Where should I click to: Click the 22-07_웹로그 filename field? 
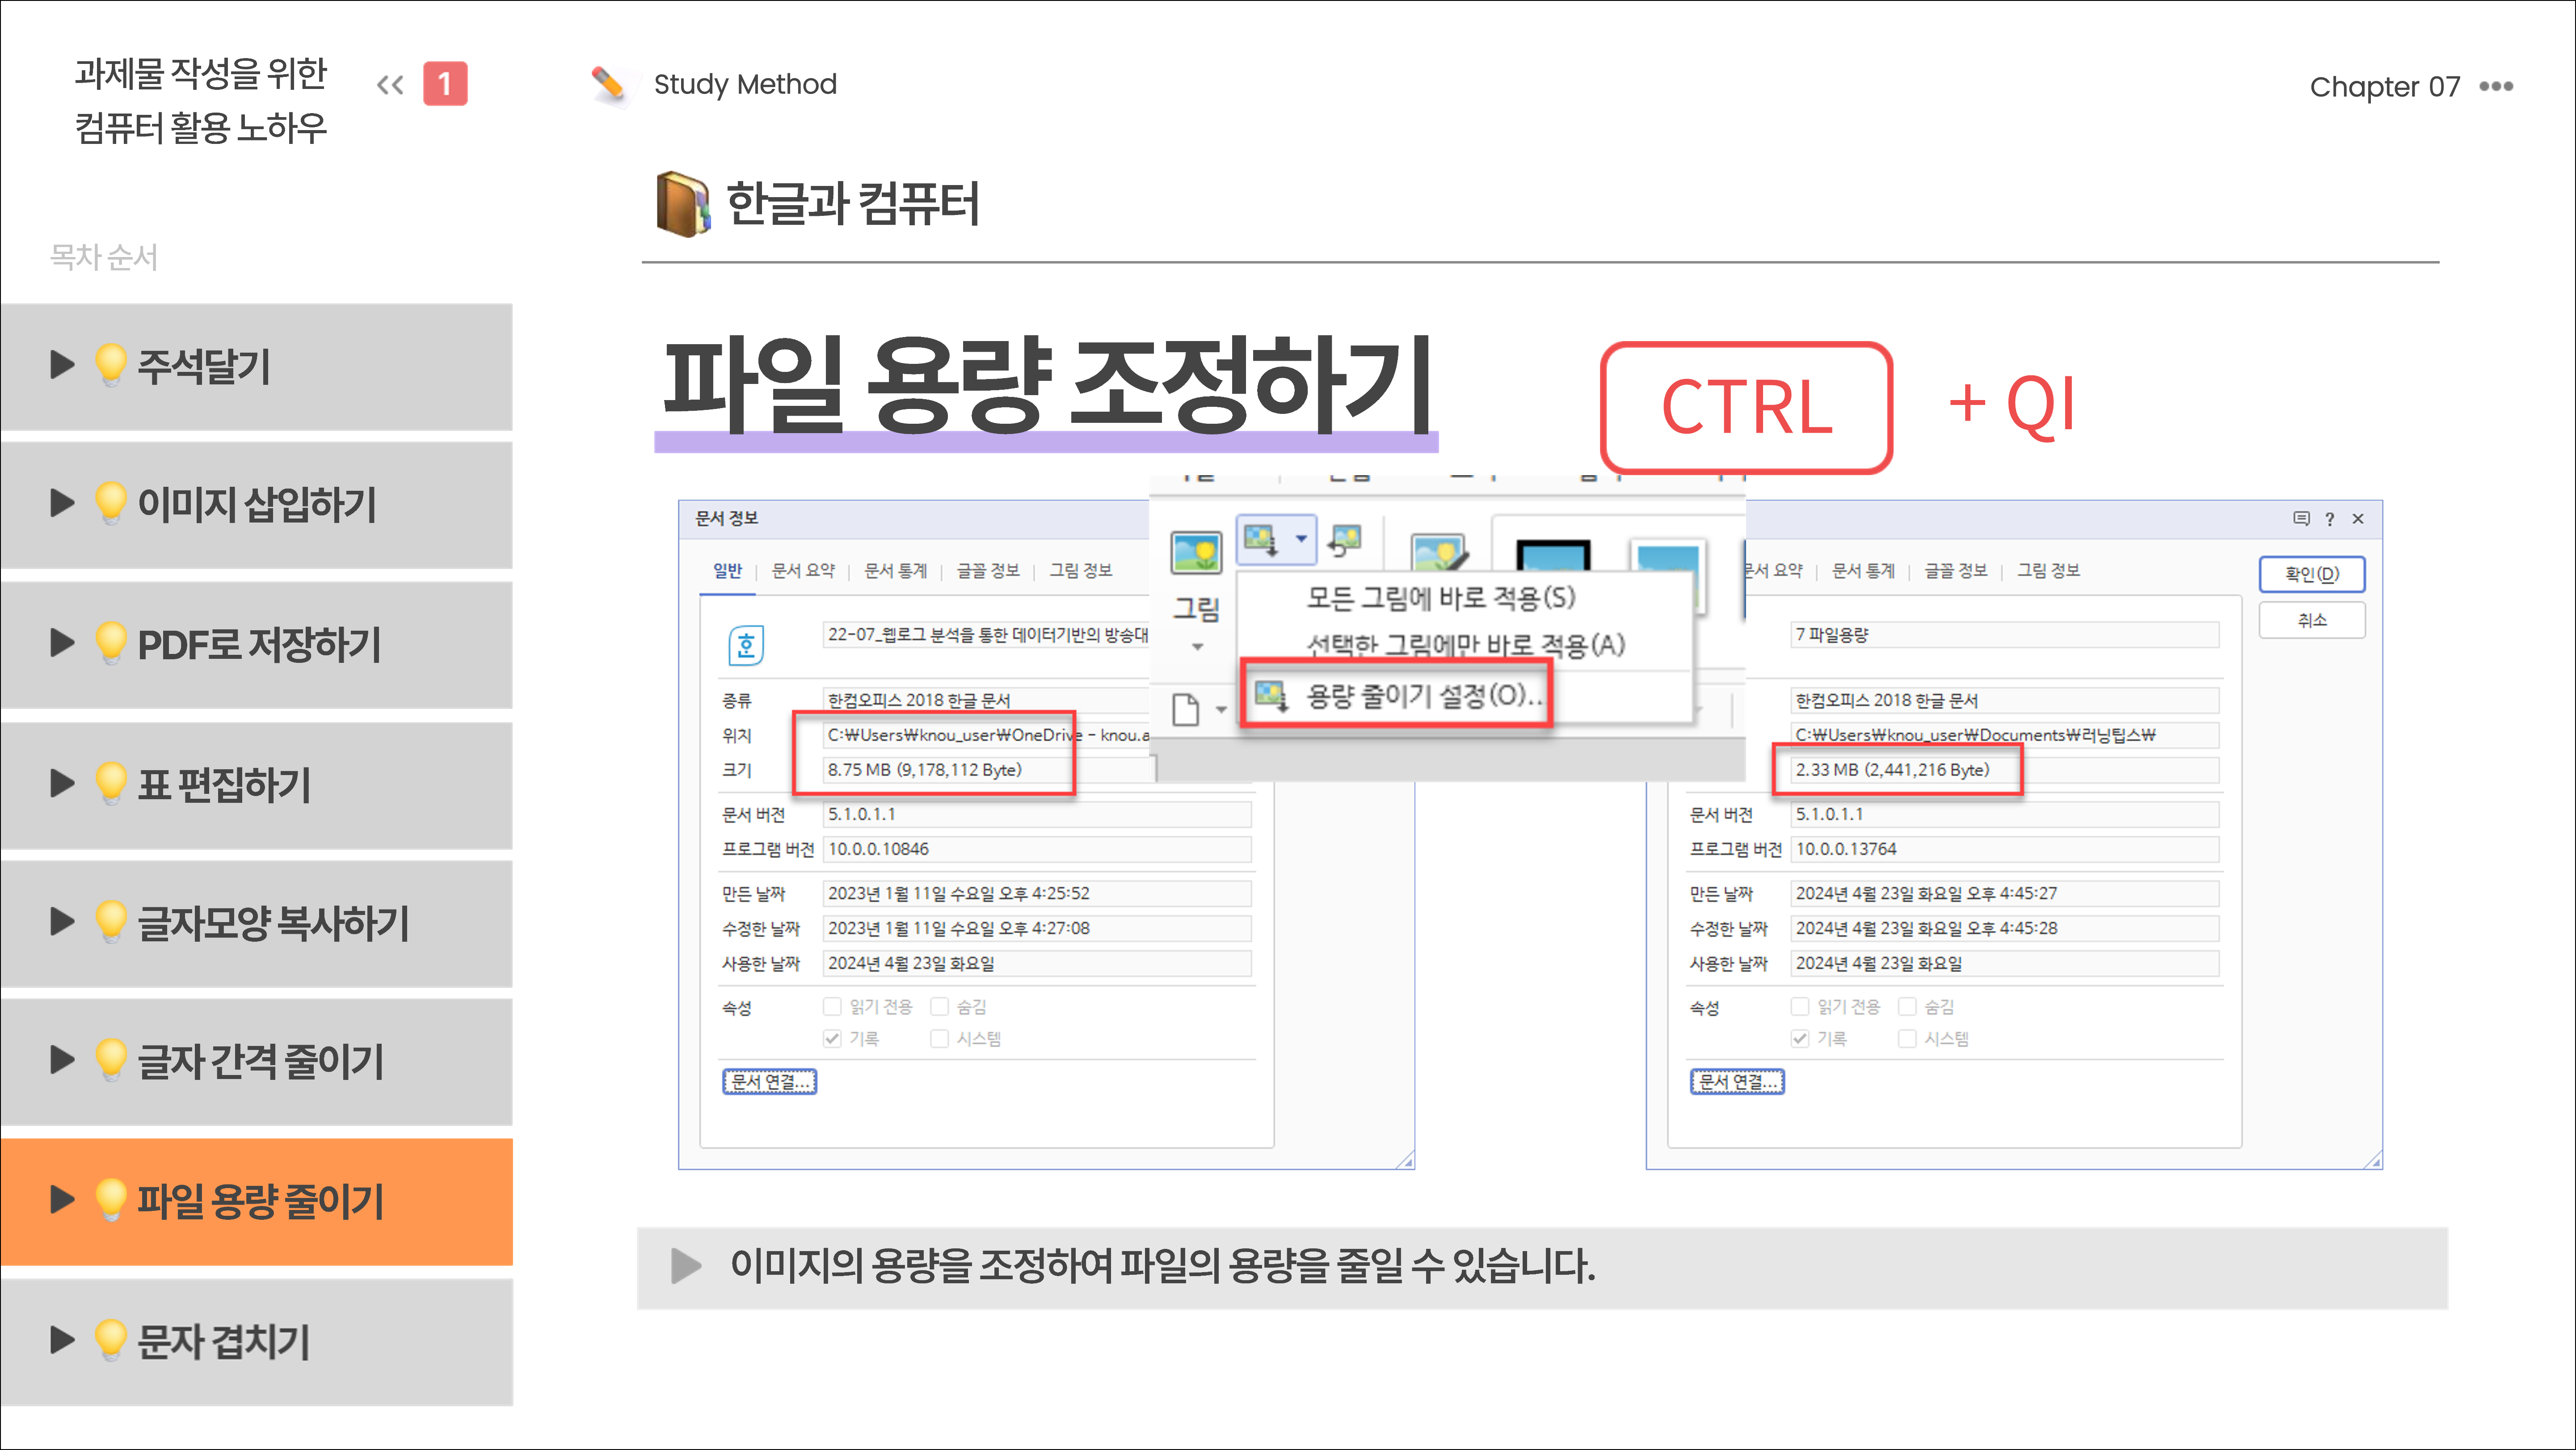click(x=986, y=635)
